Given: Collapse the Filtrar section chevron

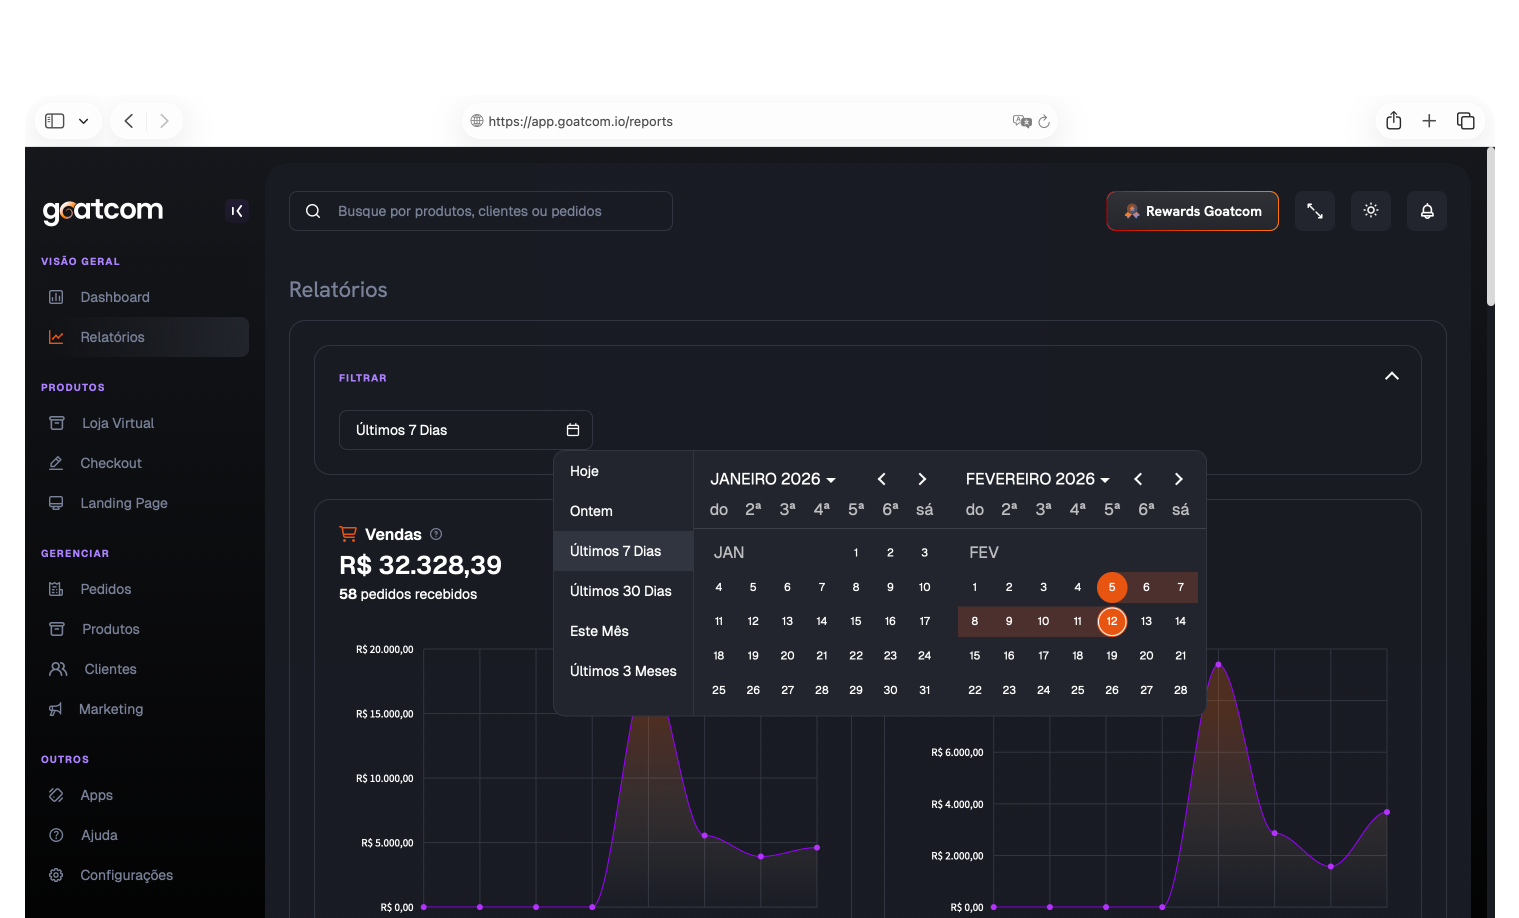Looking at the screenshot, I should tap(1391, 376).
